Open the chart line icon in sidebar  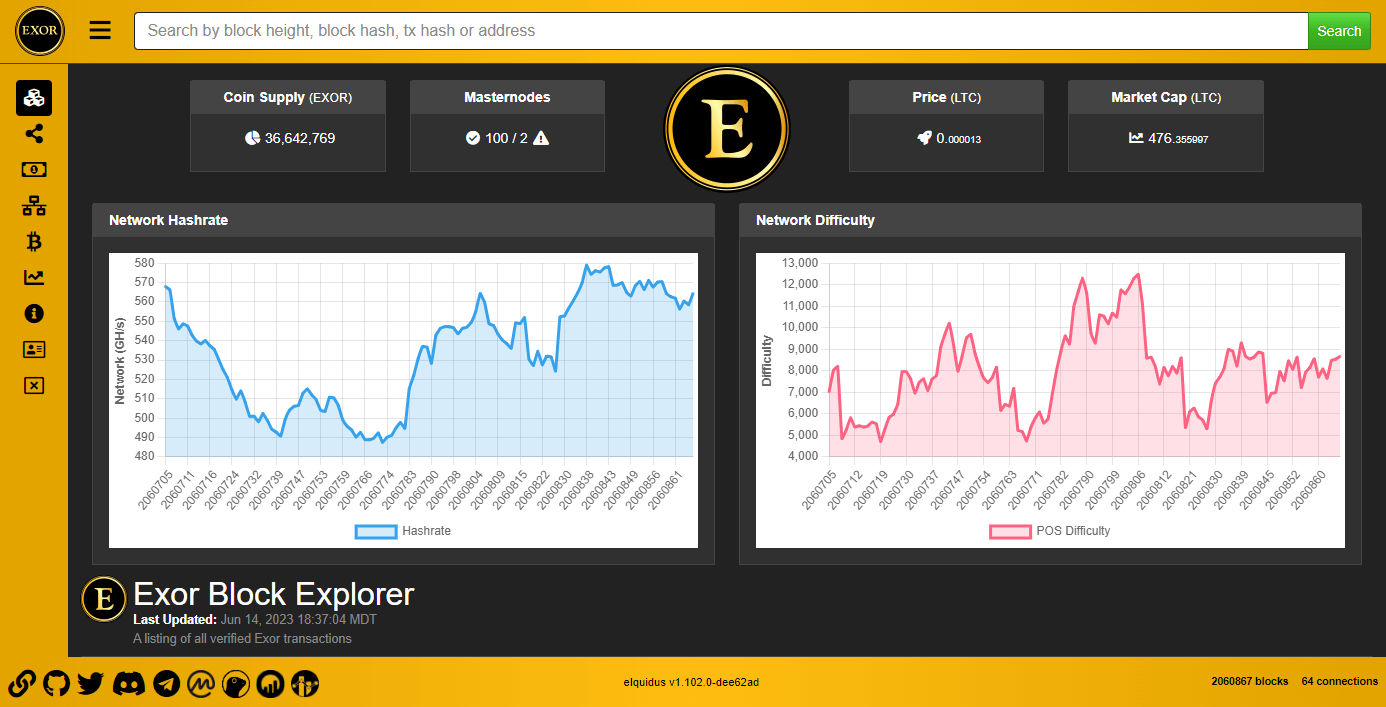[34, 278]
